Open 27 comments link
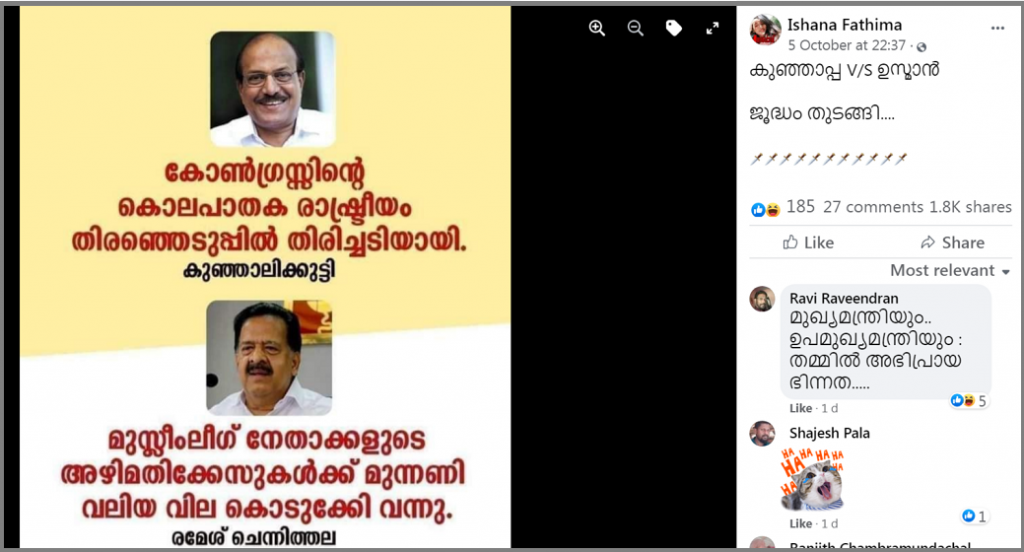 873,207
